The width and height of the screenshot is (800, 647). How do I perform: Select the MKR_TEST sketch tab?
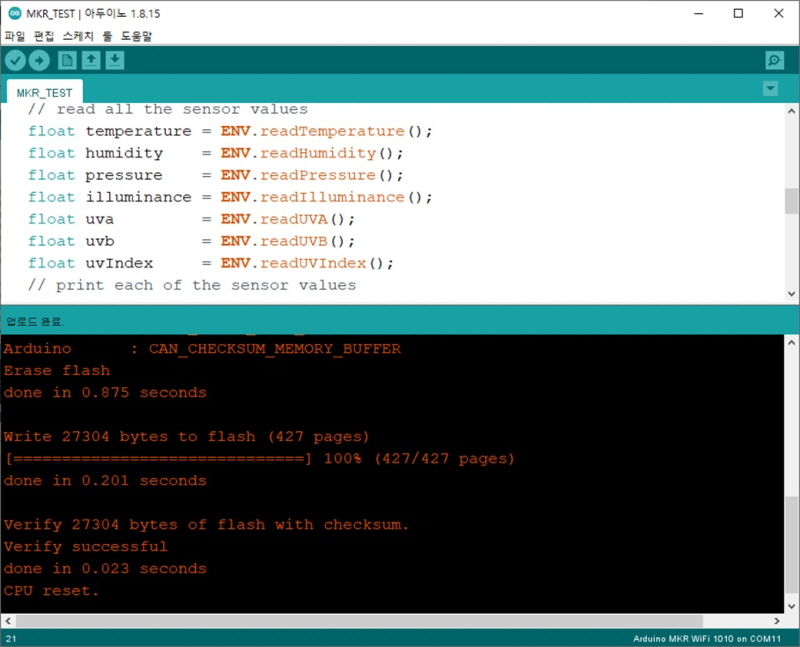[44, 93]
